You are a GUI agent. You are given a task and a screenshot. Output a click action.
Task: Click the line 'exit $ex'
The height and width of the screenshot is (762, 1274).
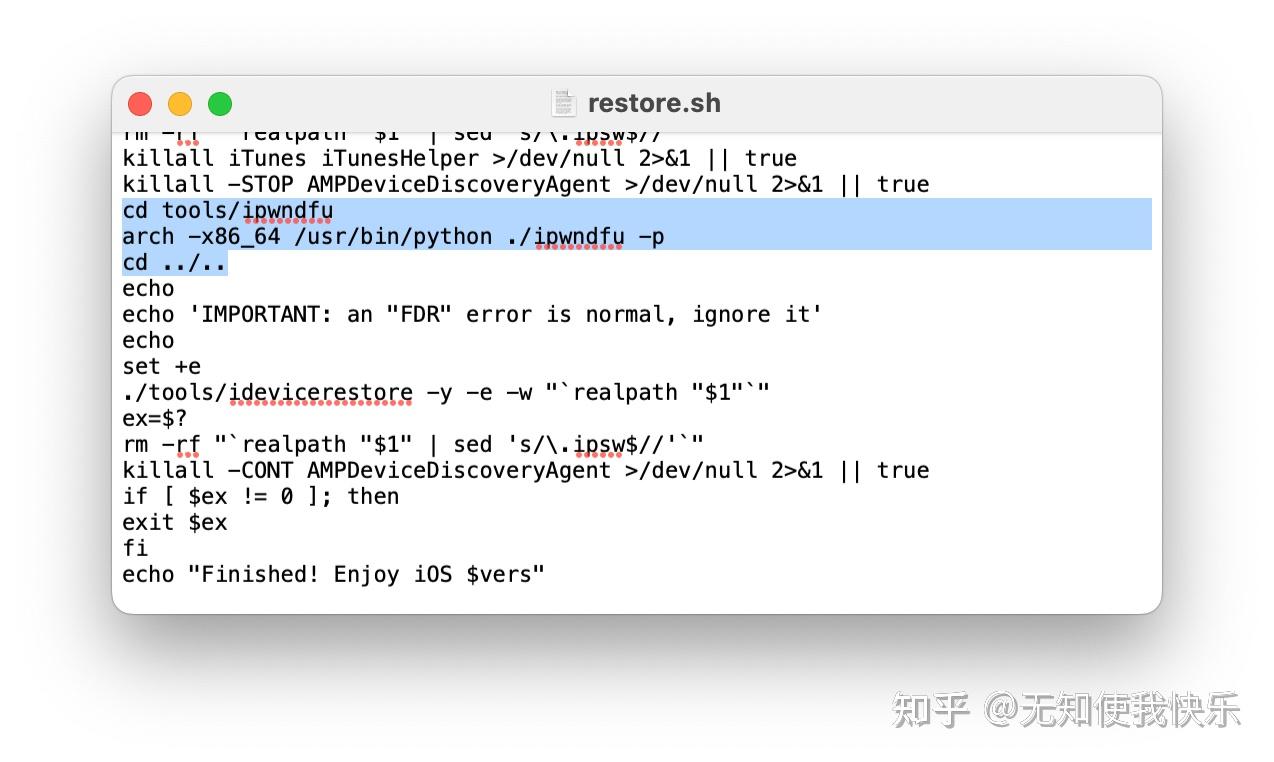point(175,522)
